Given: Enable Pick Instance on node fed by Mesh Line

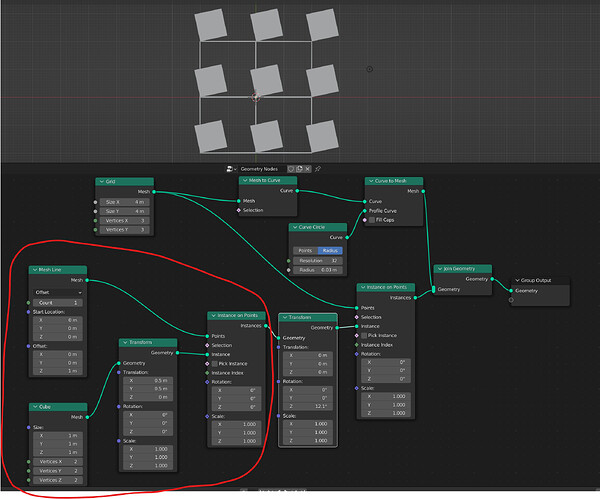Looking at the screenshot, I should point(215,364).
